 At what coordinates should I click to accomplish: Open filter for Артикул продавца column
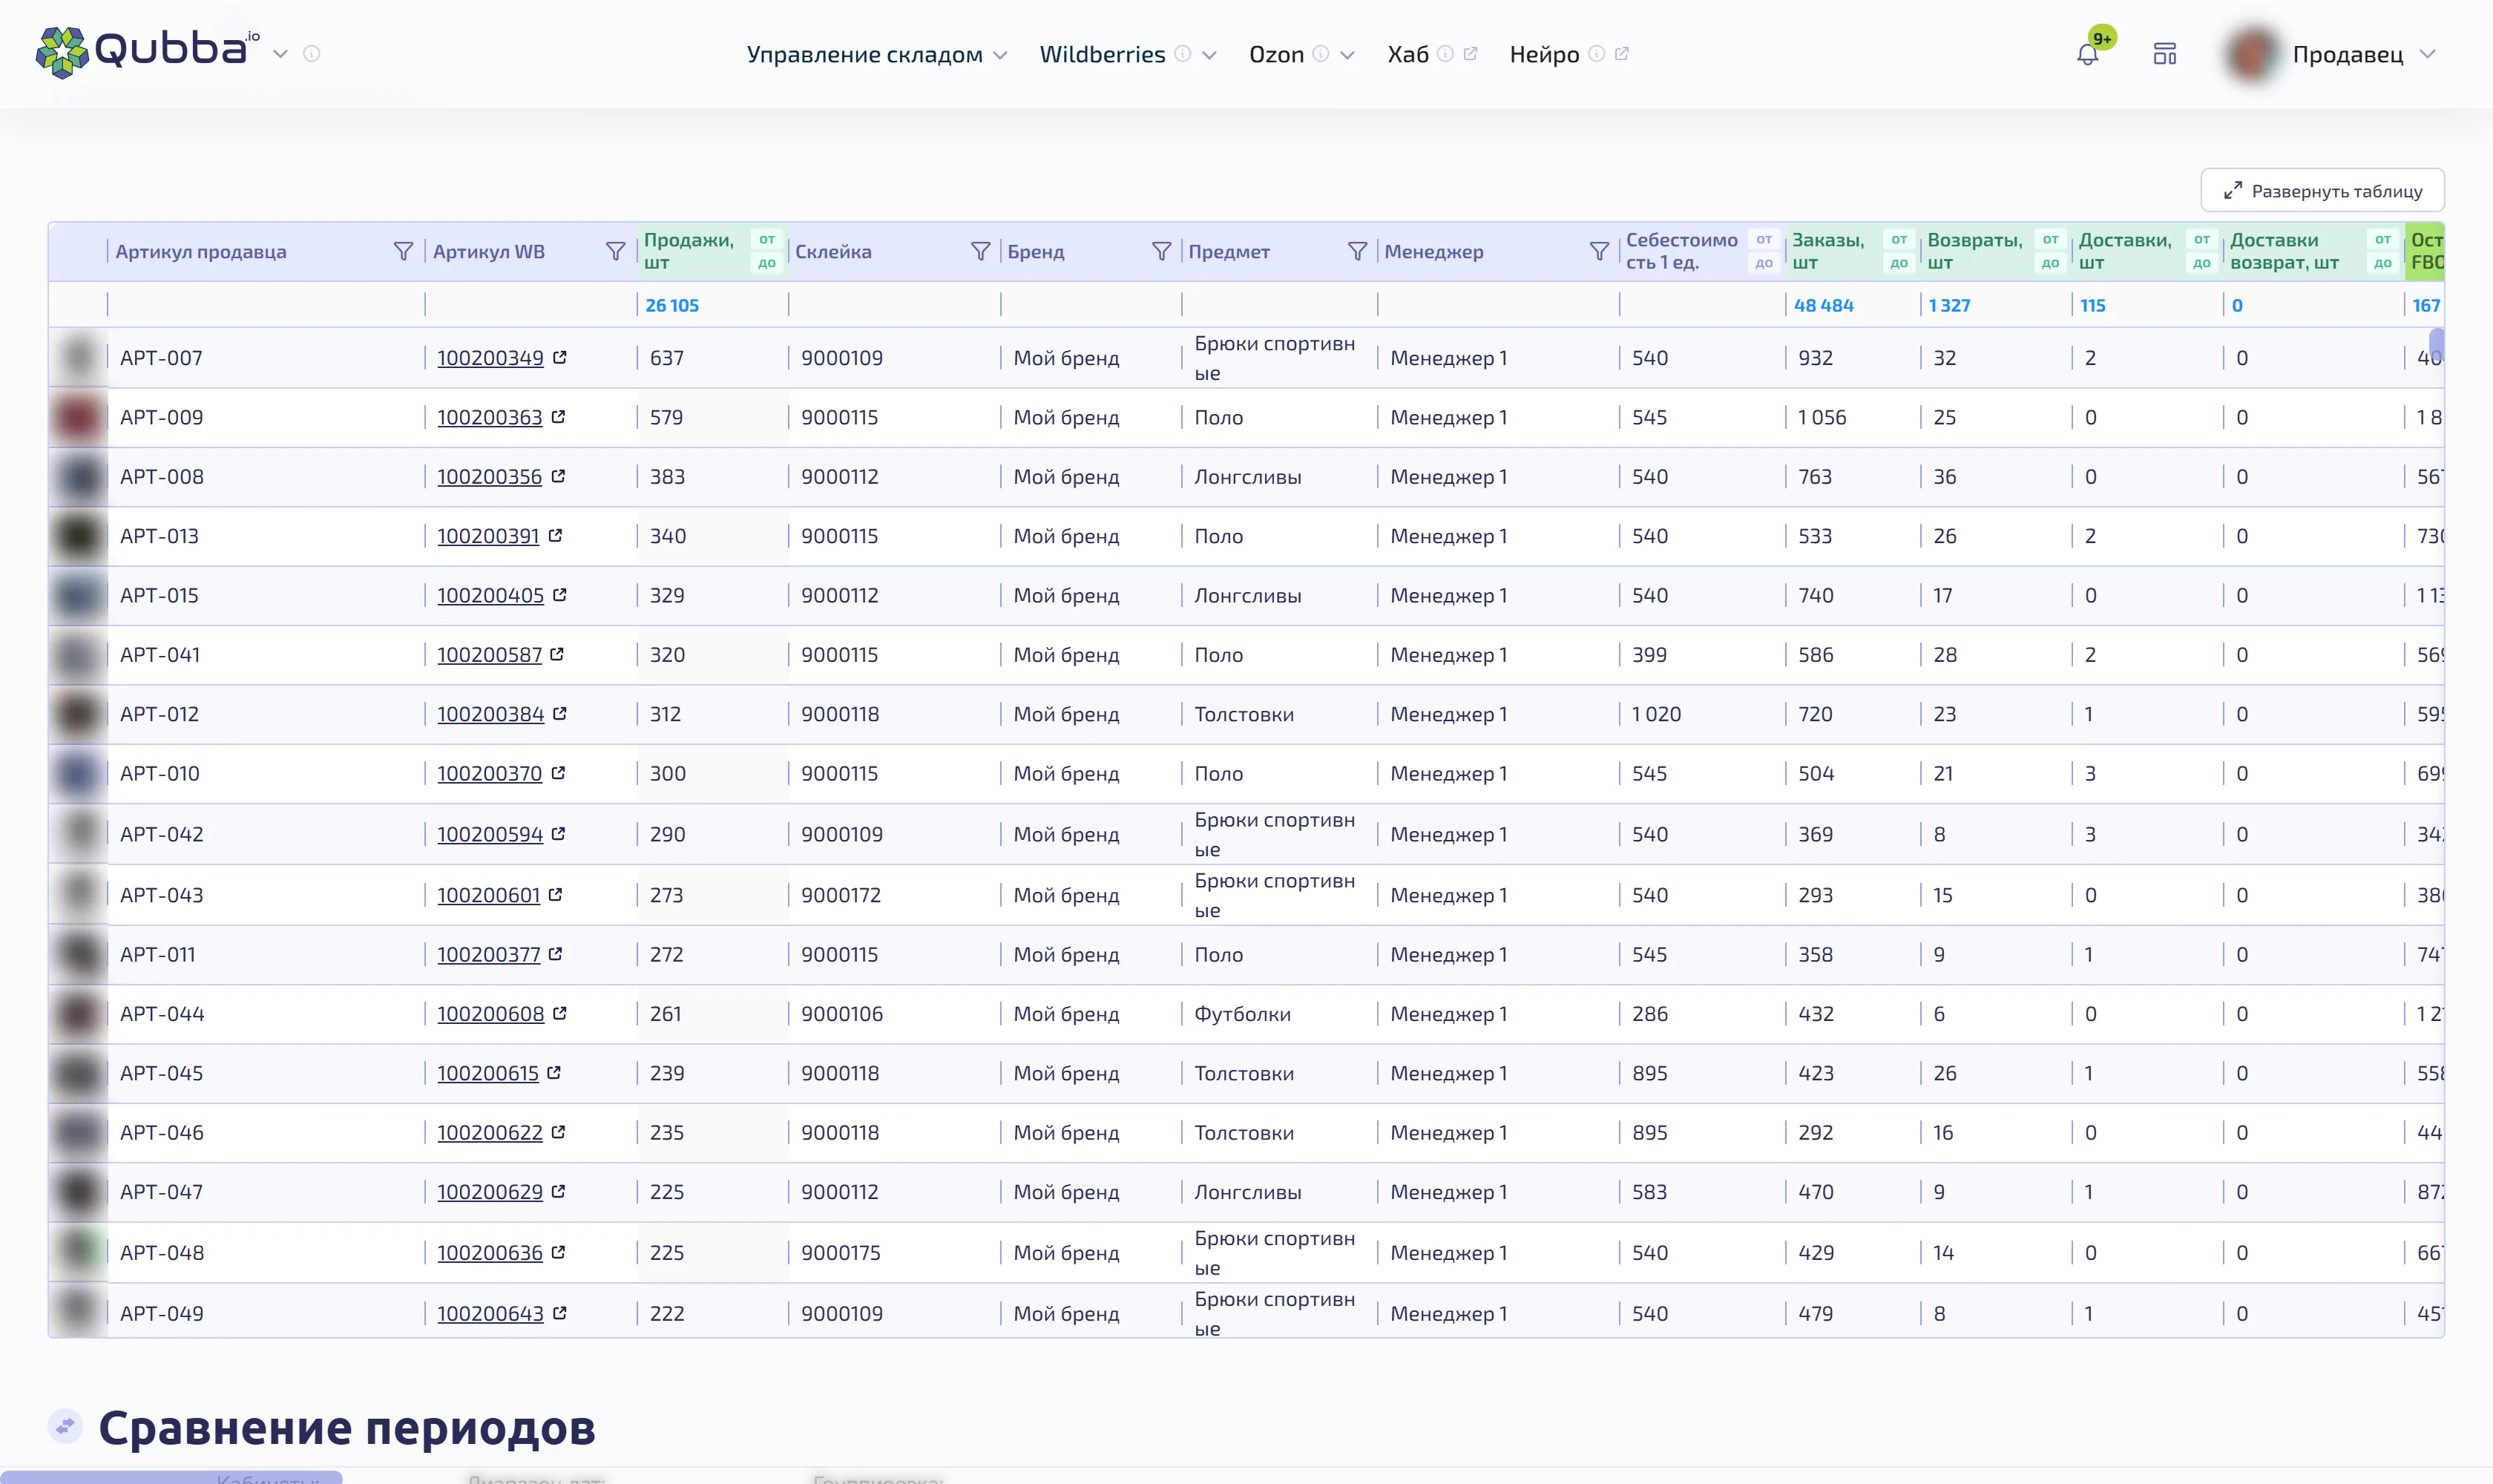pyautogui.click(x=403, y=251)
